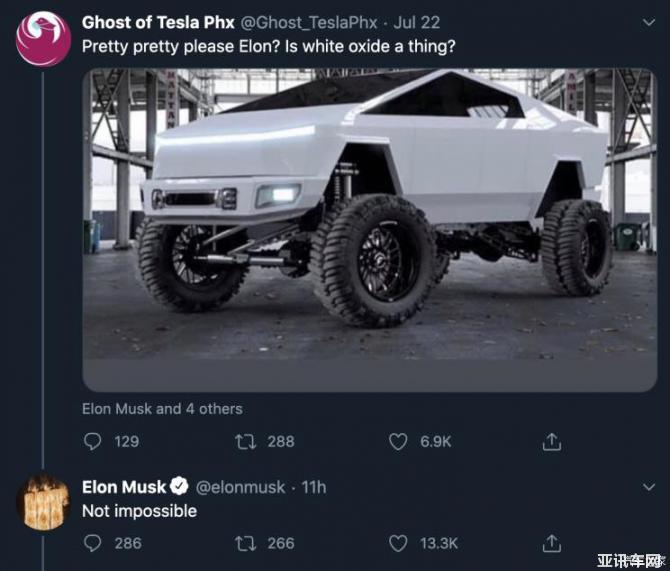Open Elon Musk's profile avatar
This screenshot has width=670, height=571.
point(43,503)
